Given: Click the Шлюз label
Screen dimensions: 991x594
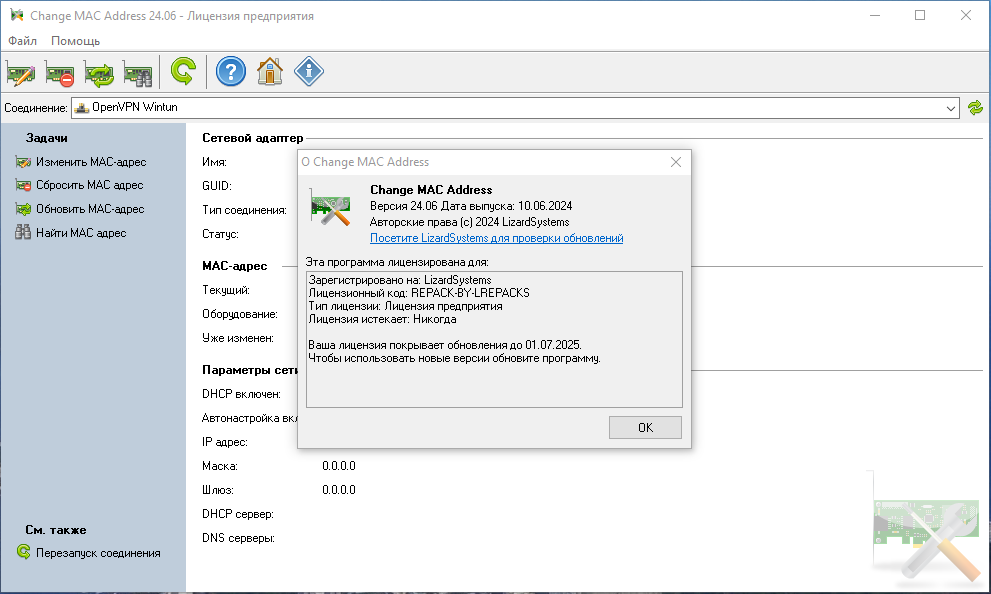Looking at the screenshot, I should tap(217, 490).
